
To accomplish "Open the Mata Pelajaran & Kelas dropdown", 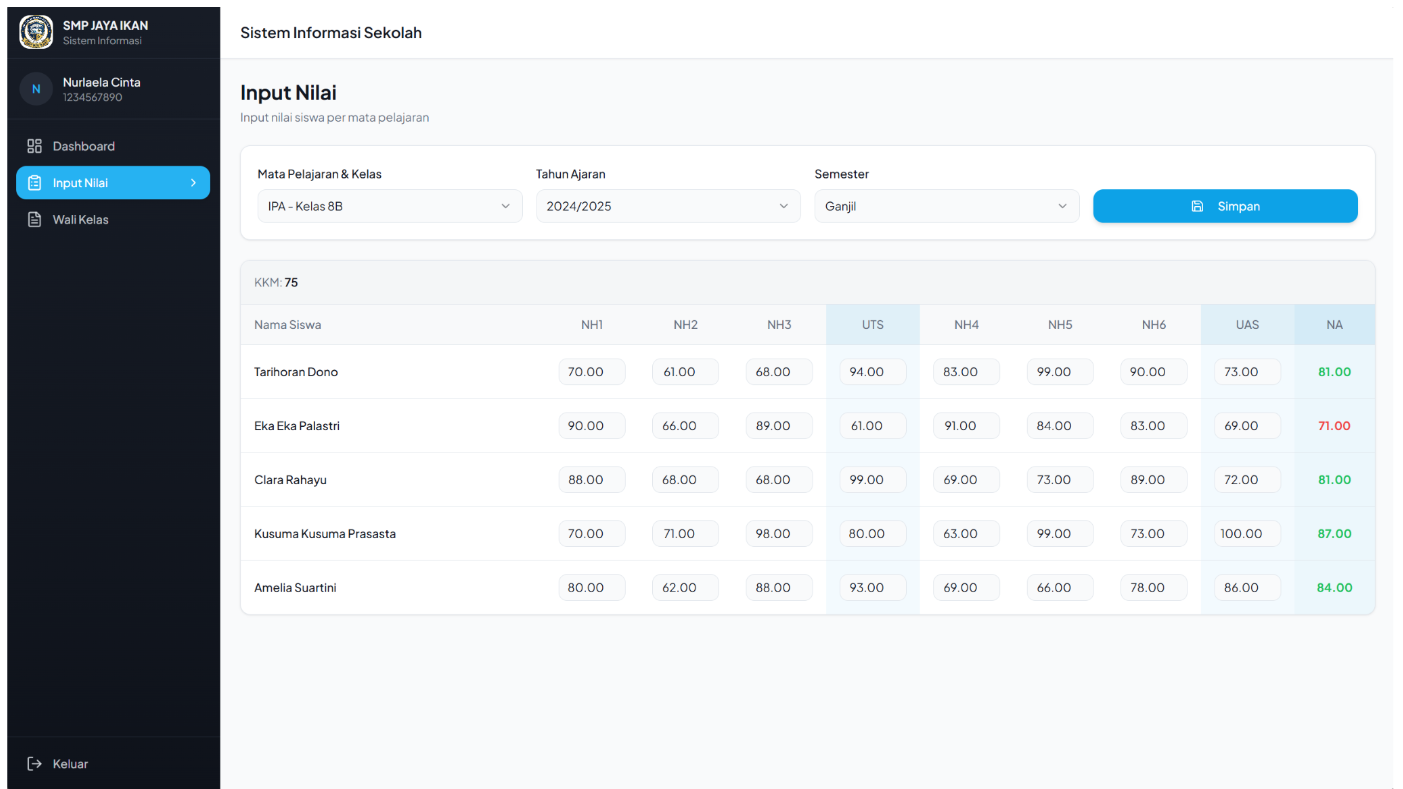I will (x=390, y=206).
